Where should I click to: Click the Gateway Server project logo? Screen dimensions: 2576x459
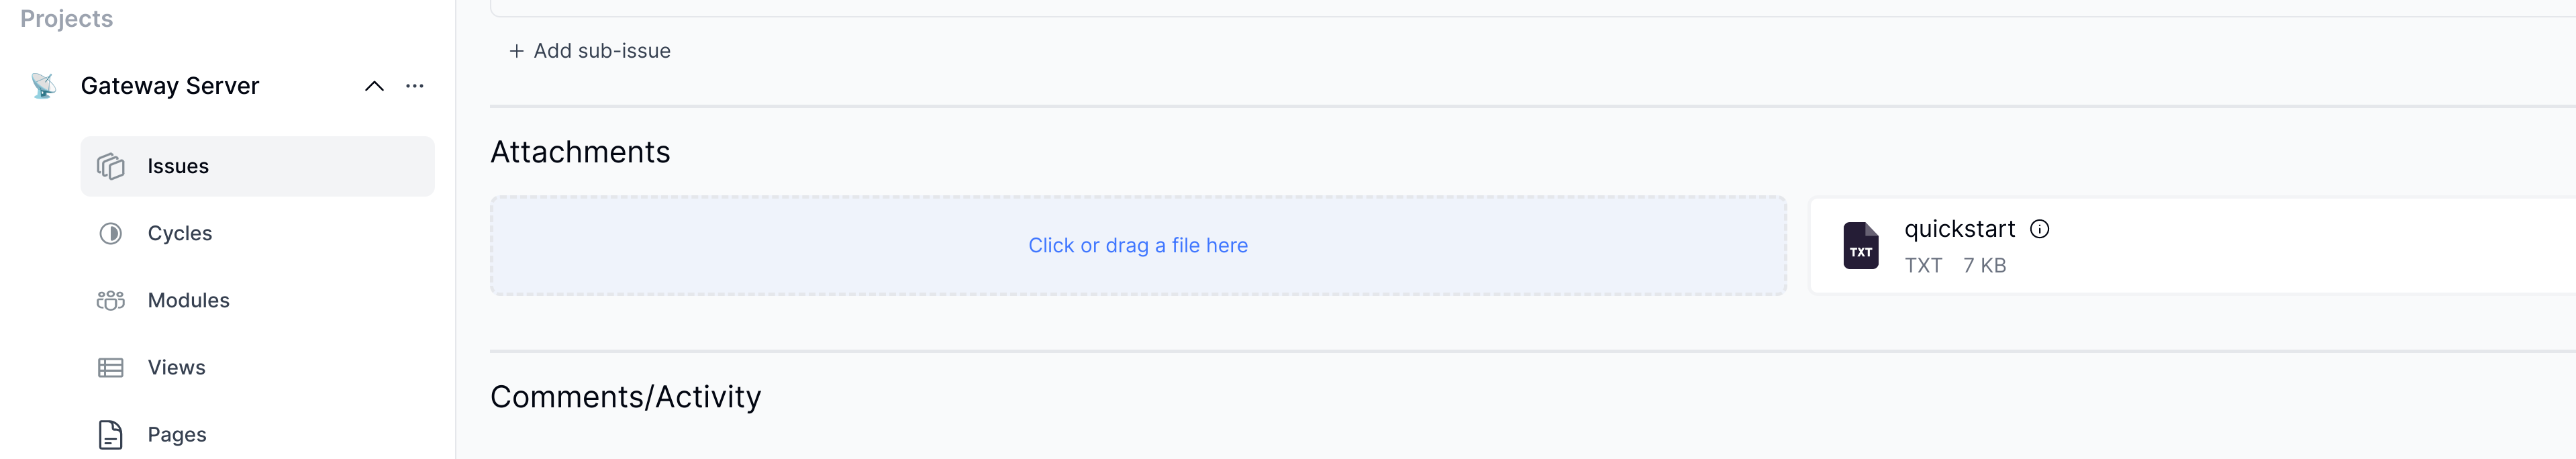coord(42,85)
